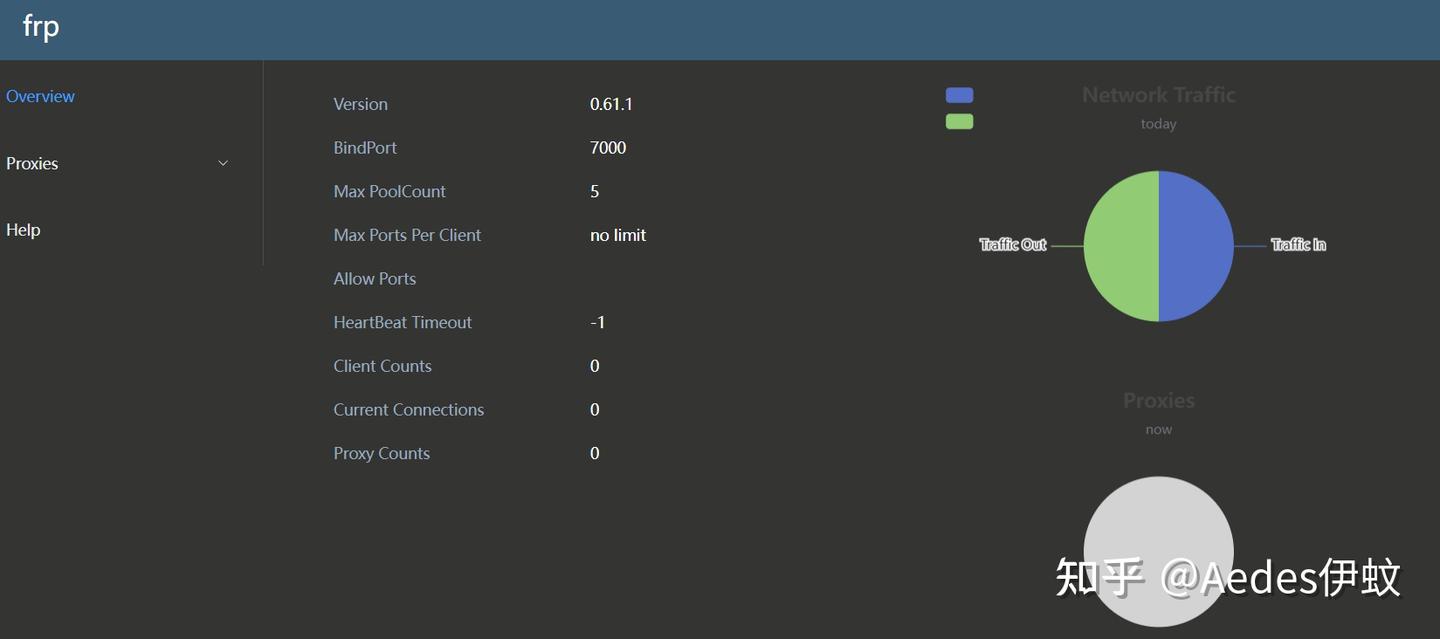The height and width of the screenshot is (639, 1440).
Task: Click the Current Connections value 0
Action: [595, 410]
